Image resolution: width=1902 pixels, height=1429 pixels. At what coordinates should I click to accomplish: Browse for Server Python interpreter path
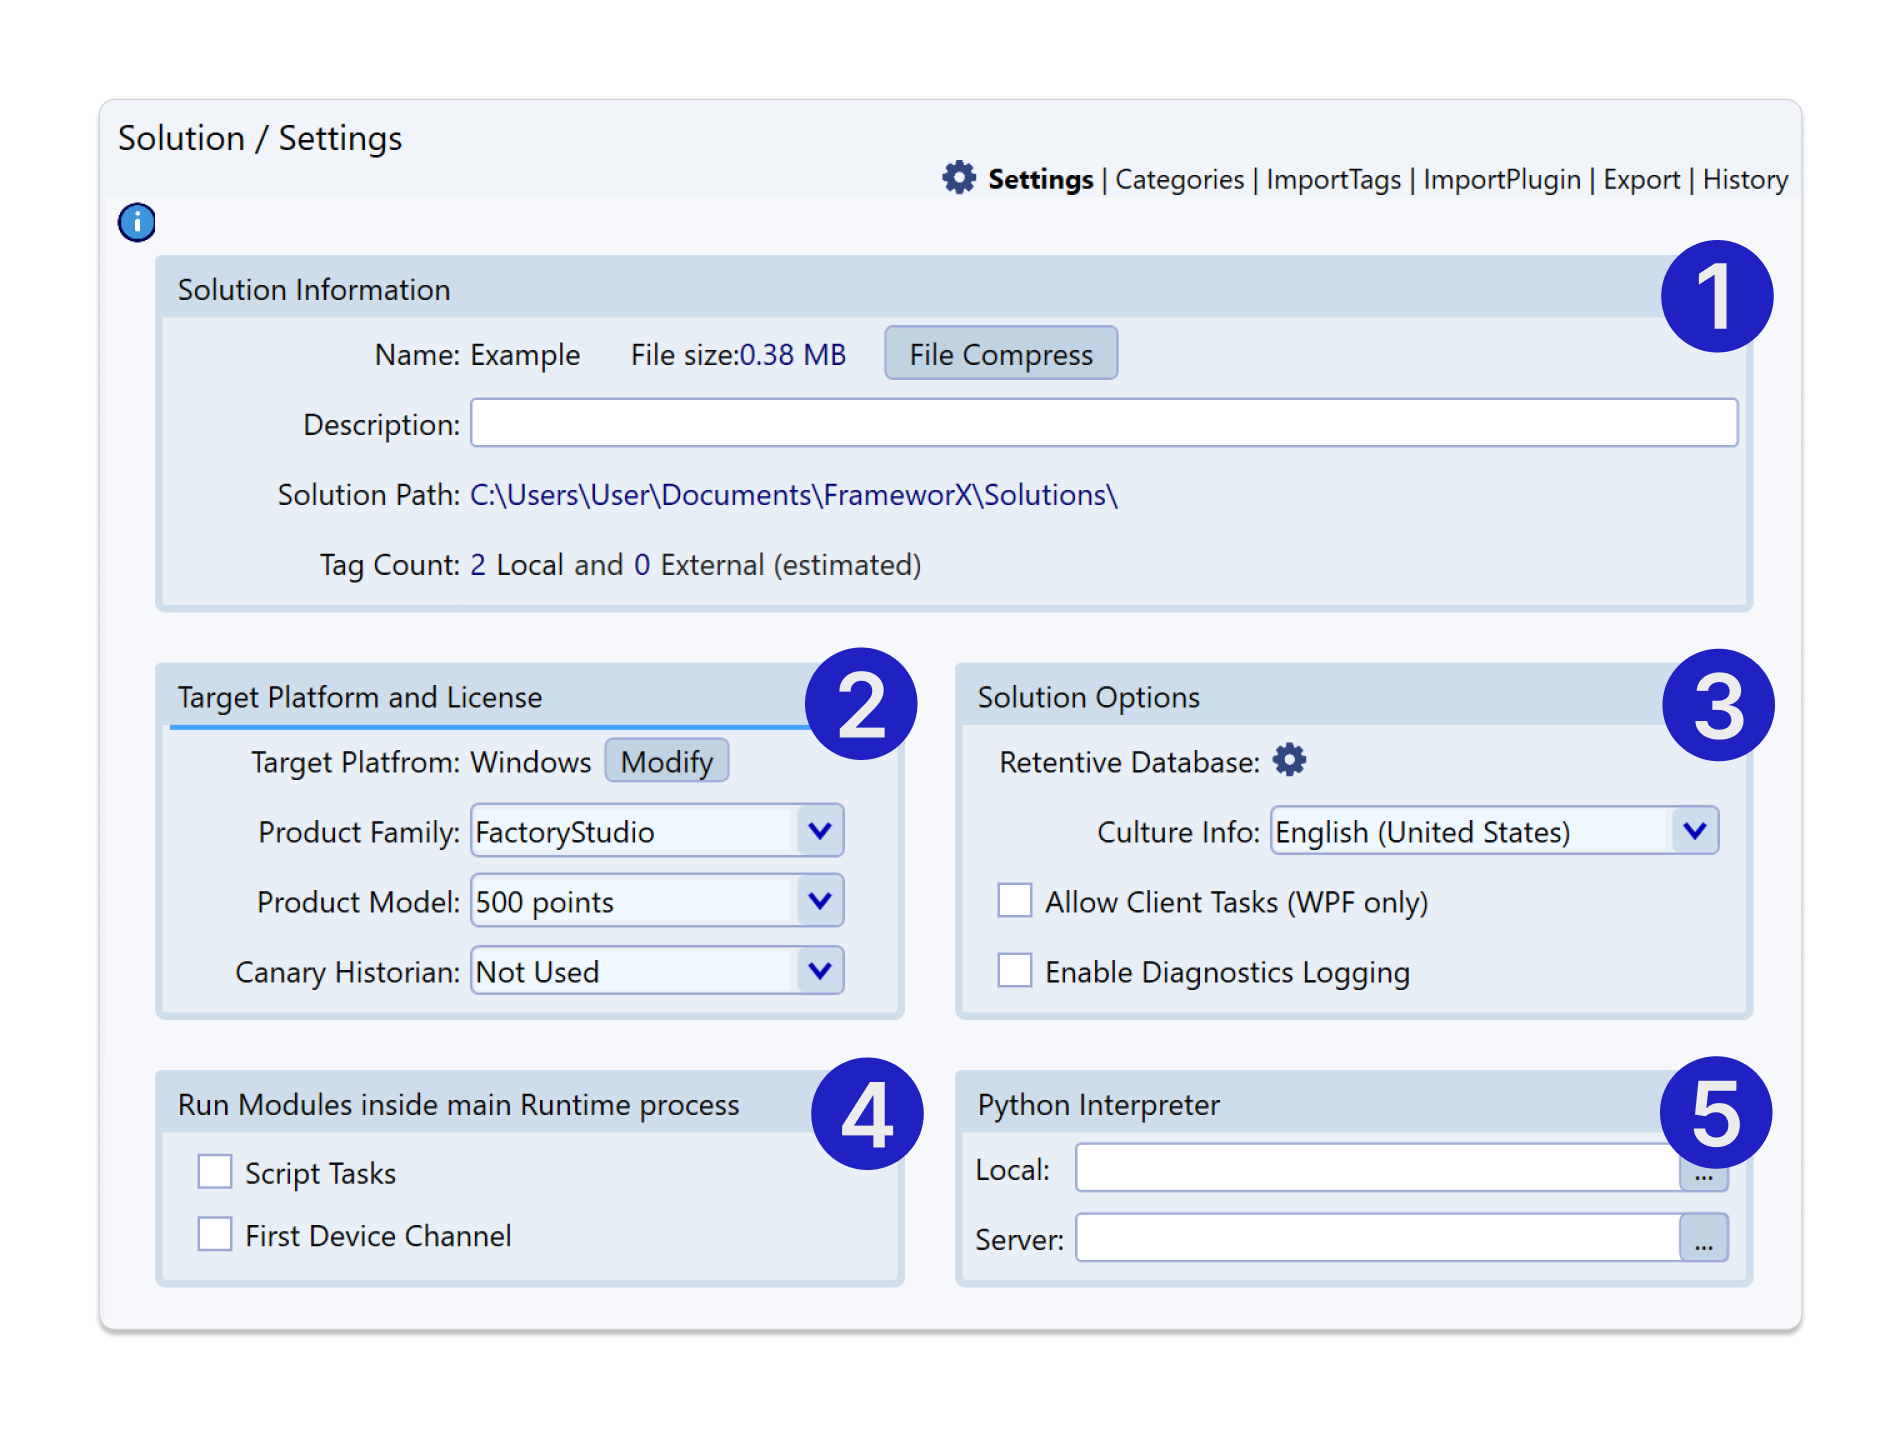tap(1703, 1238)
